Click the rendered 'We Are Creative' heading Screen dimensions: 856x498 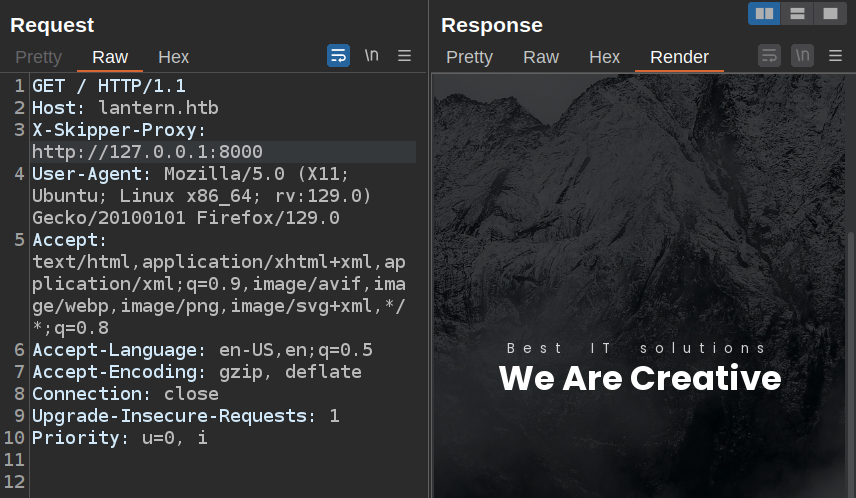639,378
